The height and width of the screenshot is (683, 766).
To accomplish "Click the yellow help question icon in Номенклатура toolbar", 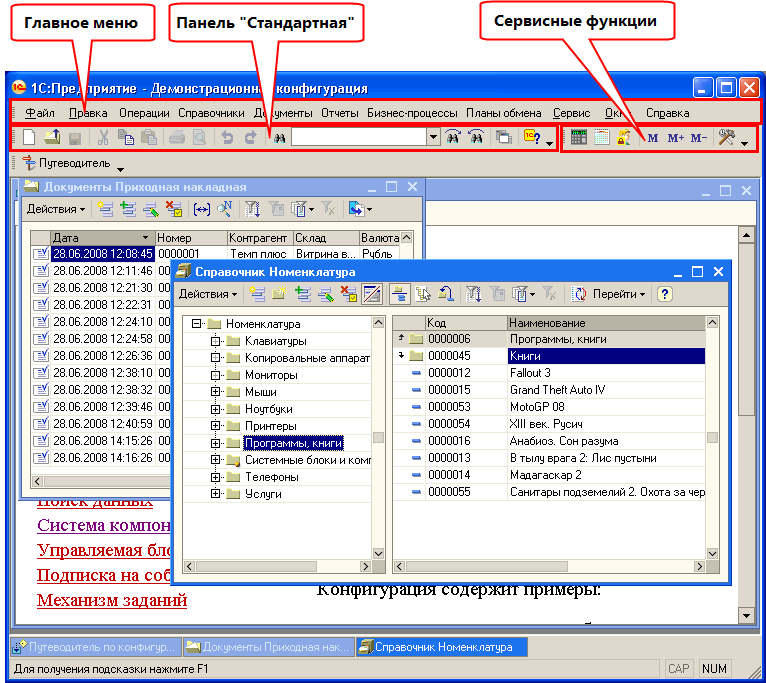I will 664,294.
